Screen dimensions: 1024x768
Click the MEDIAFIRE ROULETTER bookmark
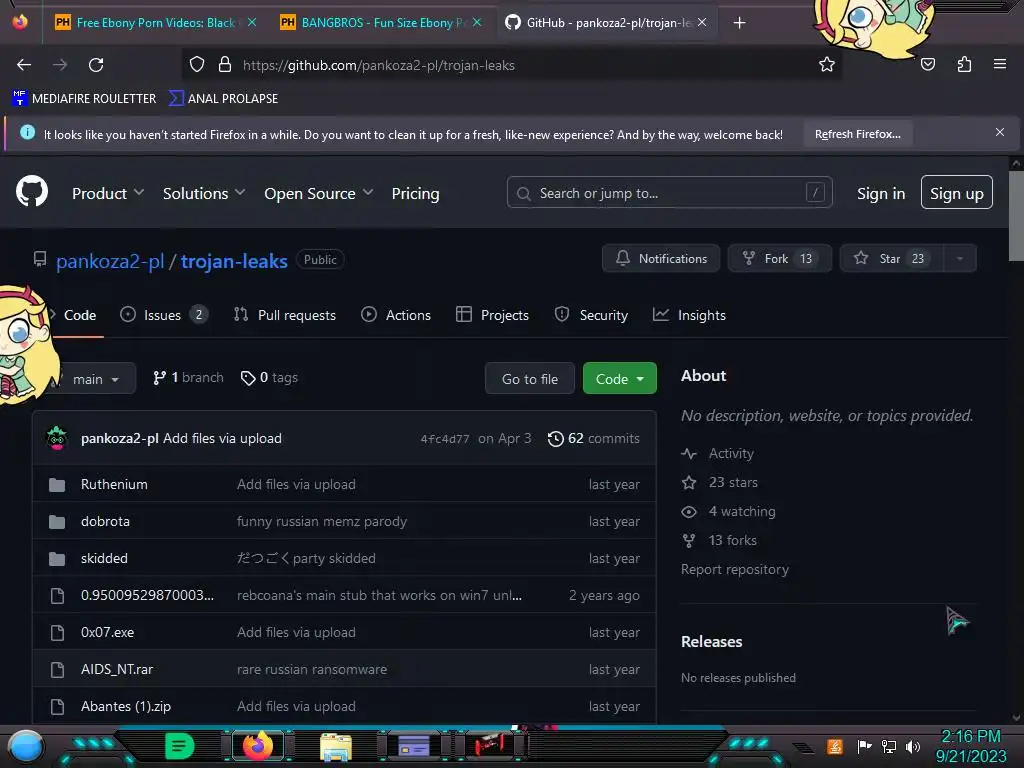point(84,99)
